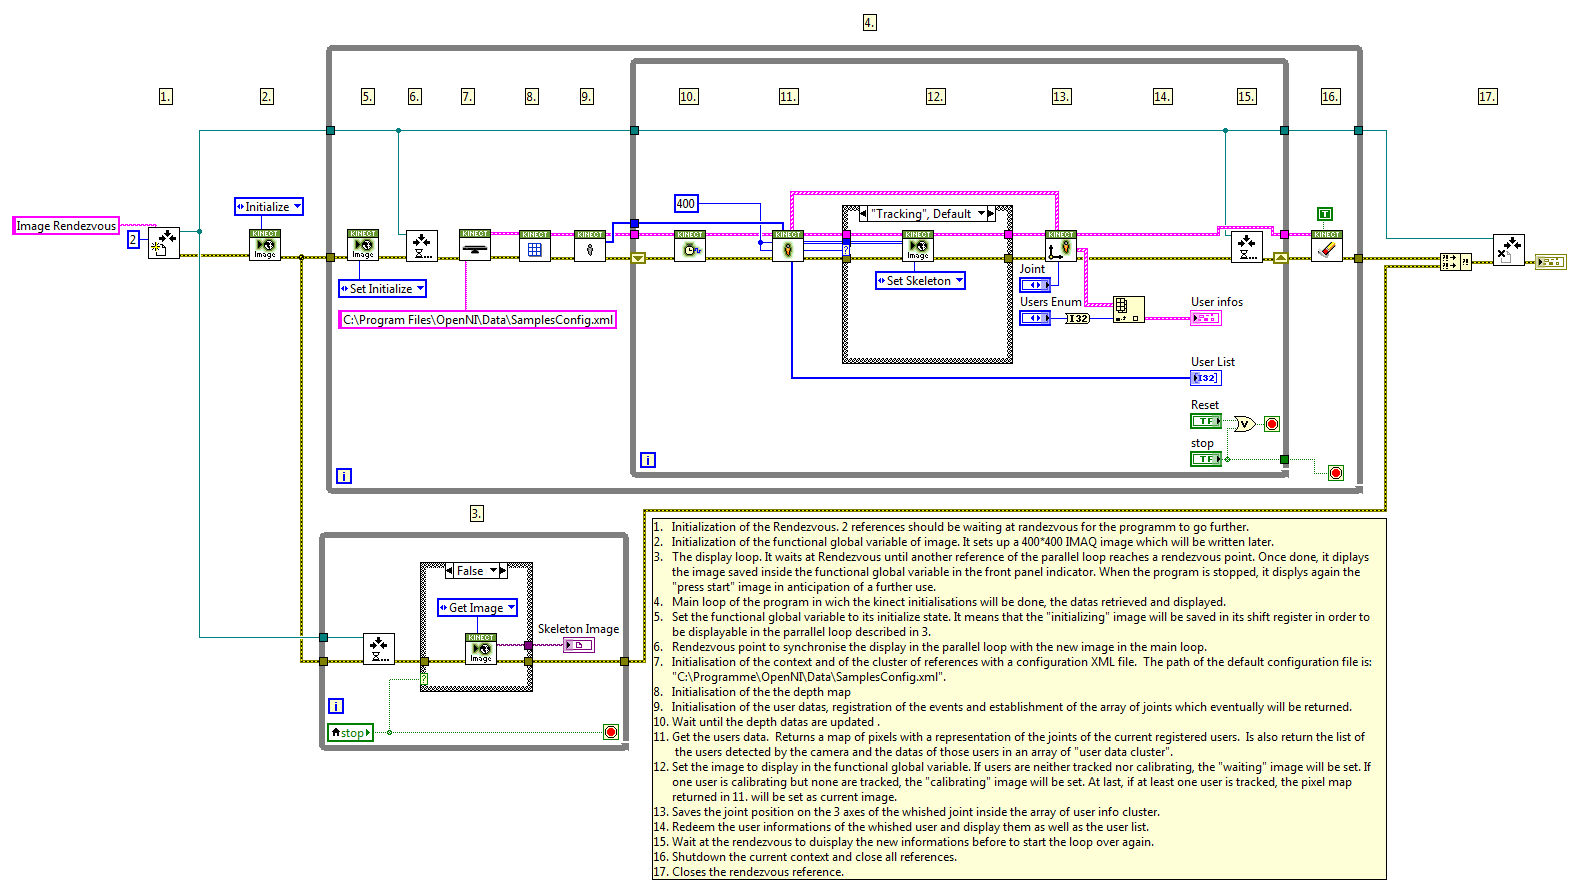The width and height of the screenshot is (1583, 891).
Task: Select the Merge Errors node
Action: [x=1455, y=262]
